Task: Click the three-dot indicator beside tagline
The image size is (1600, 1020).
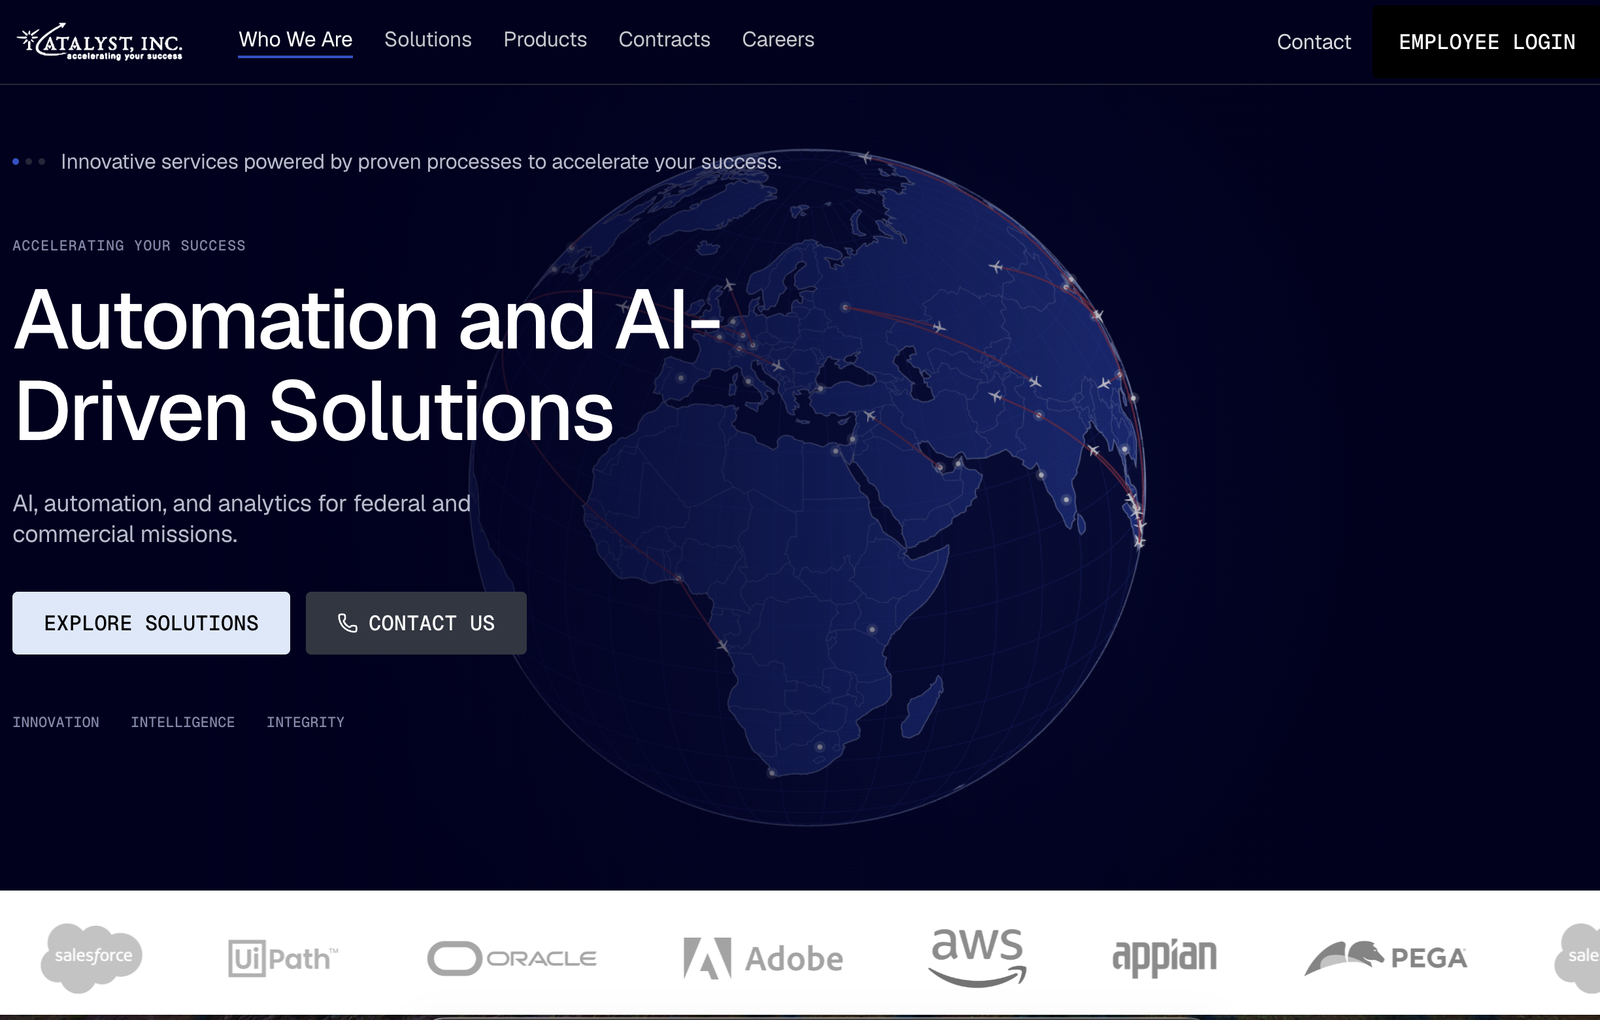Action: [28, 161]
